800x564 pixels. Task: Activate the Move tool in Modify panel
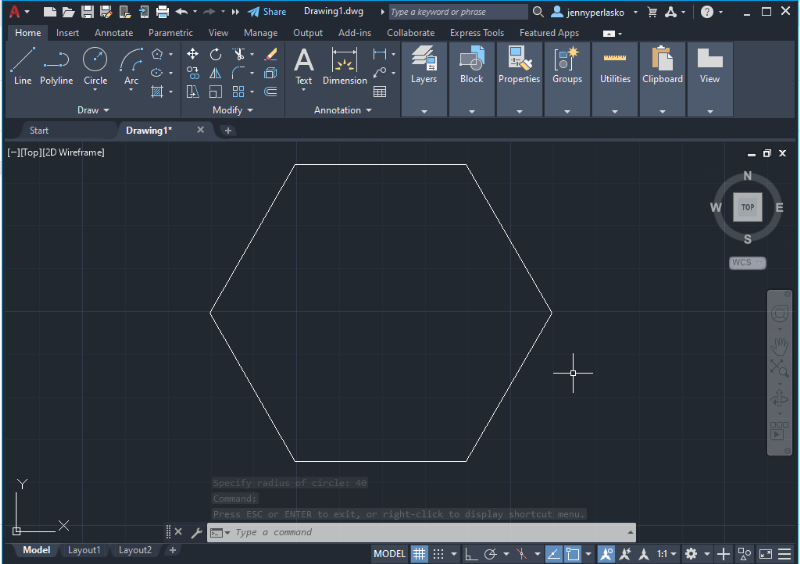point(192,54)
